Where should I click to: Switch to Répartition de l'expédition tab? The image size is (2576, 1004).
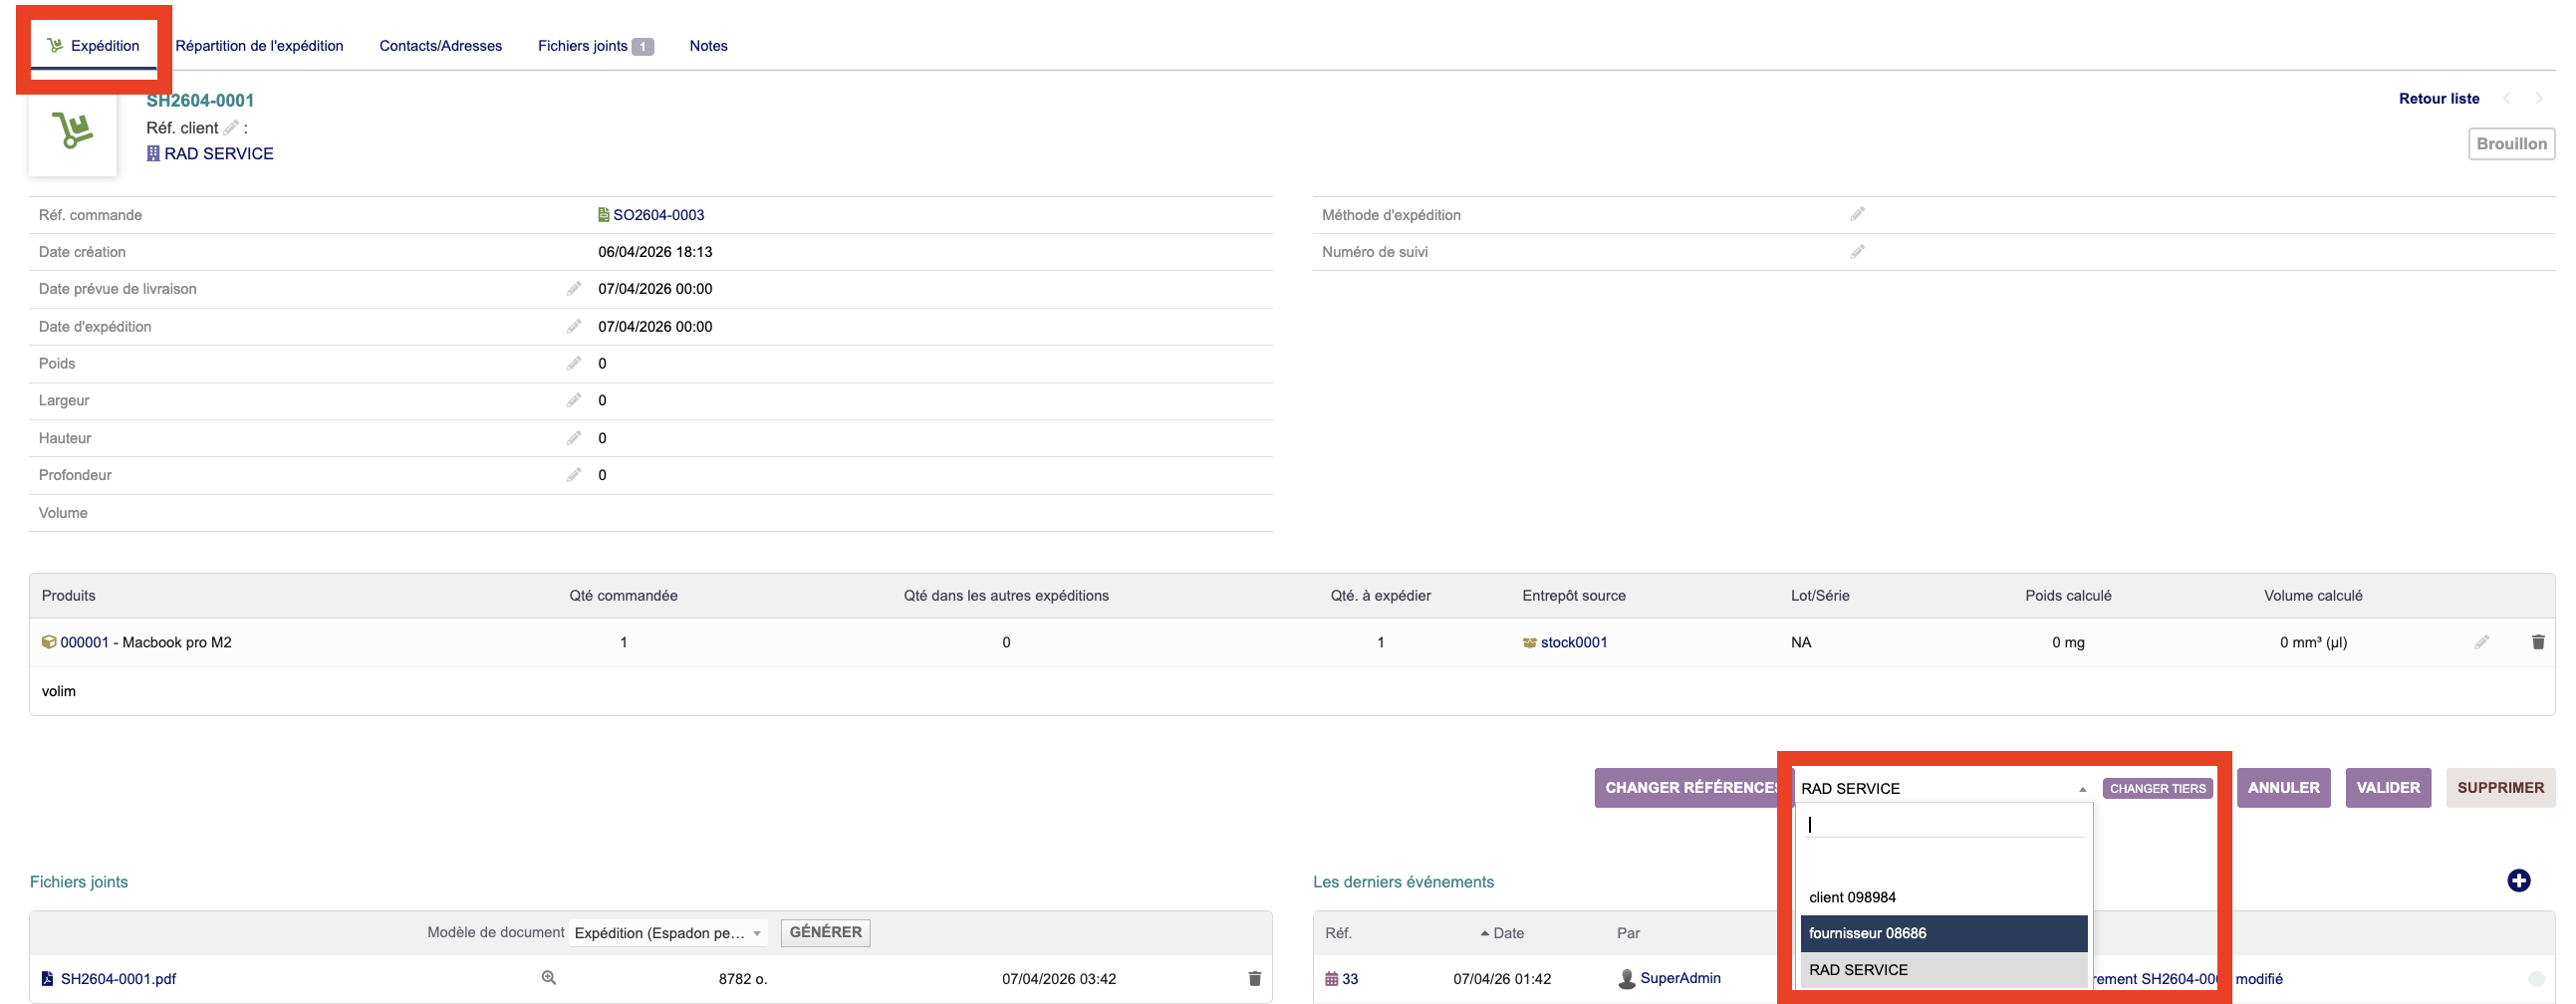(x=259, y=46)
